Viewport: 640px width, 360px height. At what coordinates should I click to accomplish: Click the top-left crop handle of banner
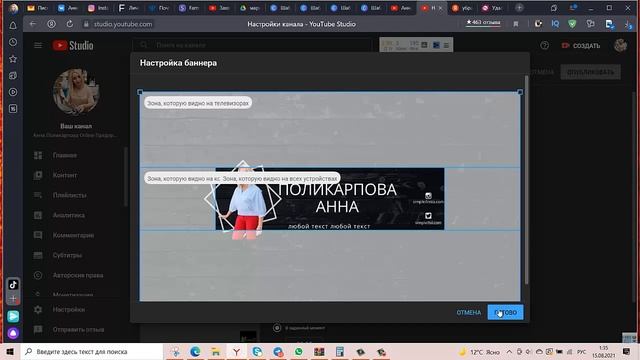140,92
